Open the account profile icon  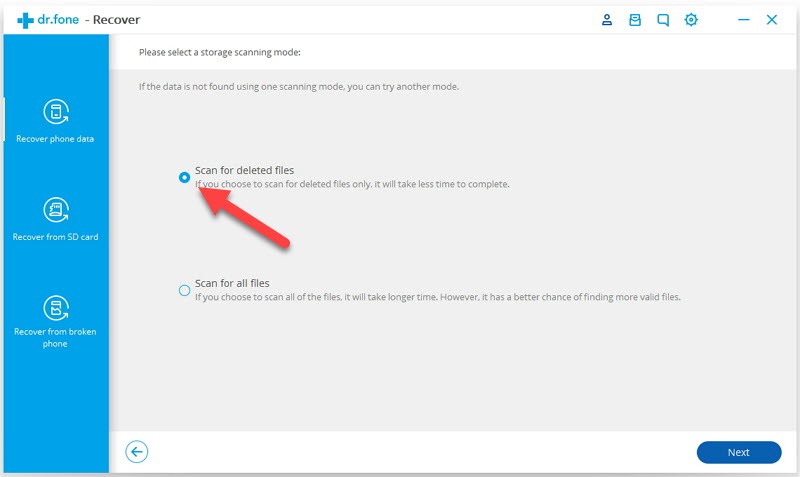[x=607, y=20]
